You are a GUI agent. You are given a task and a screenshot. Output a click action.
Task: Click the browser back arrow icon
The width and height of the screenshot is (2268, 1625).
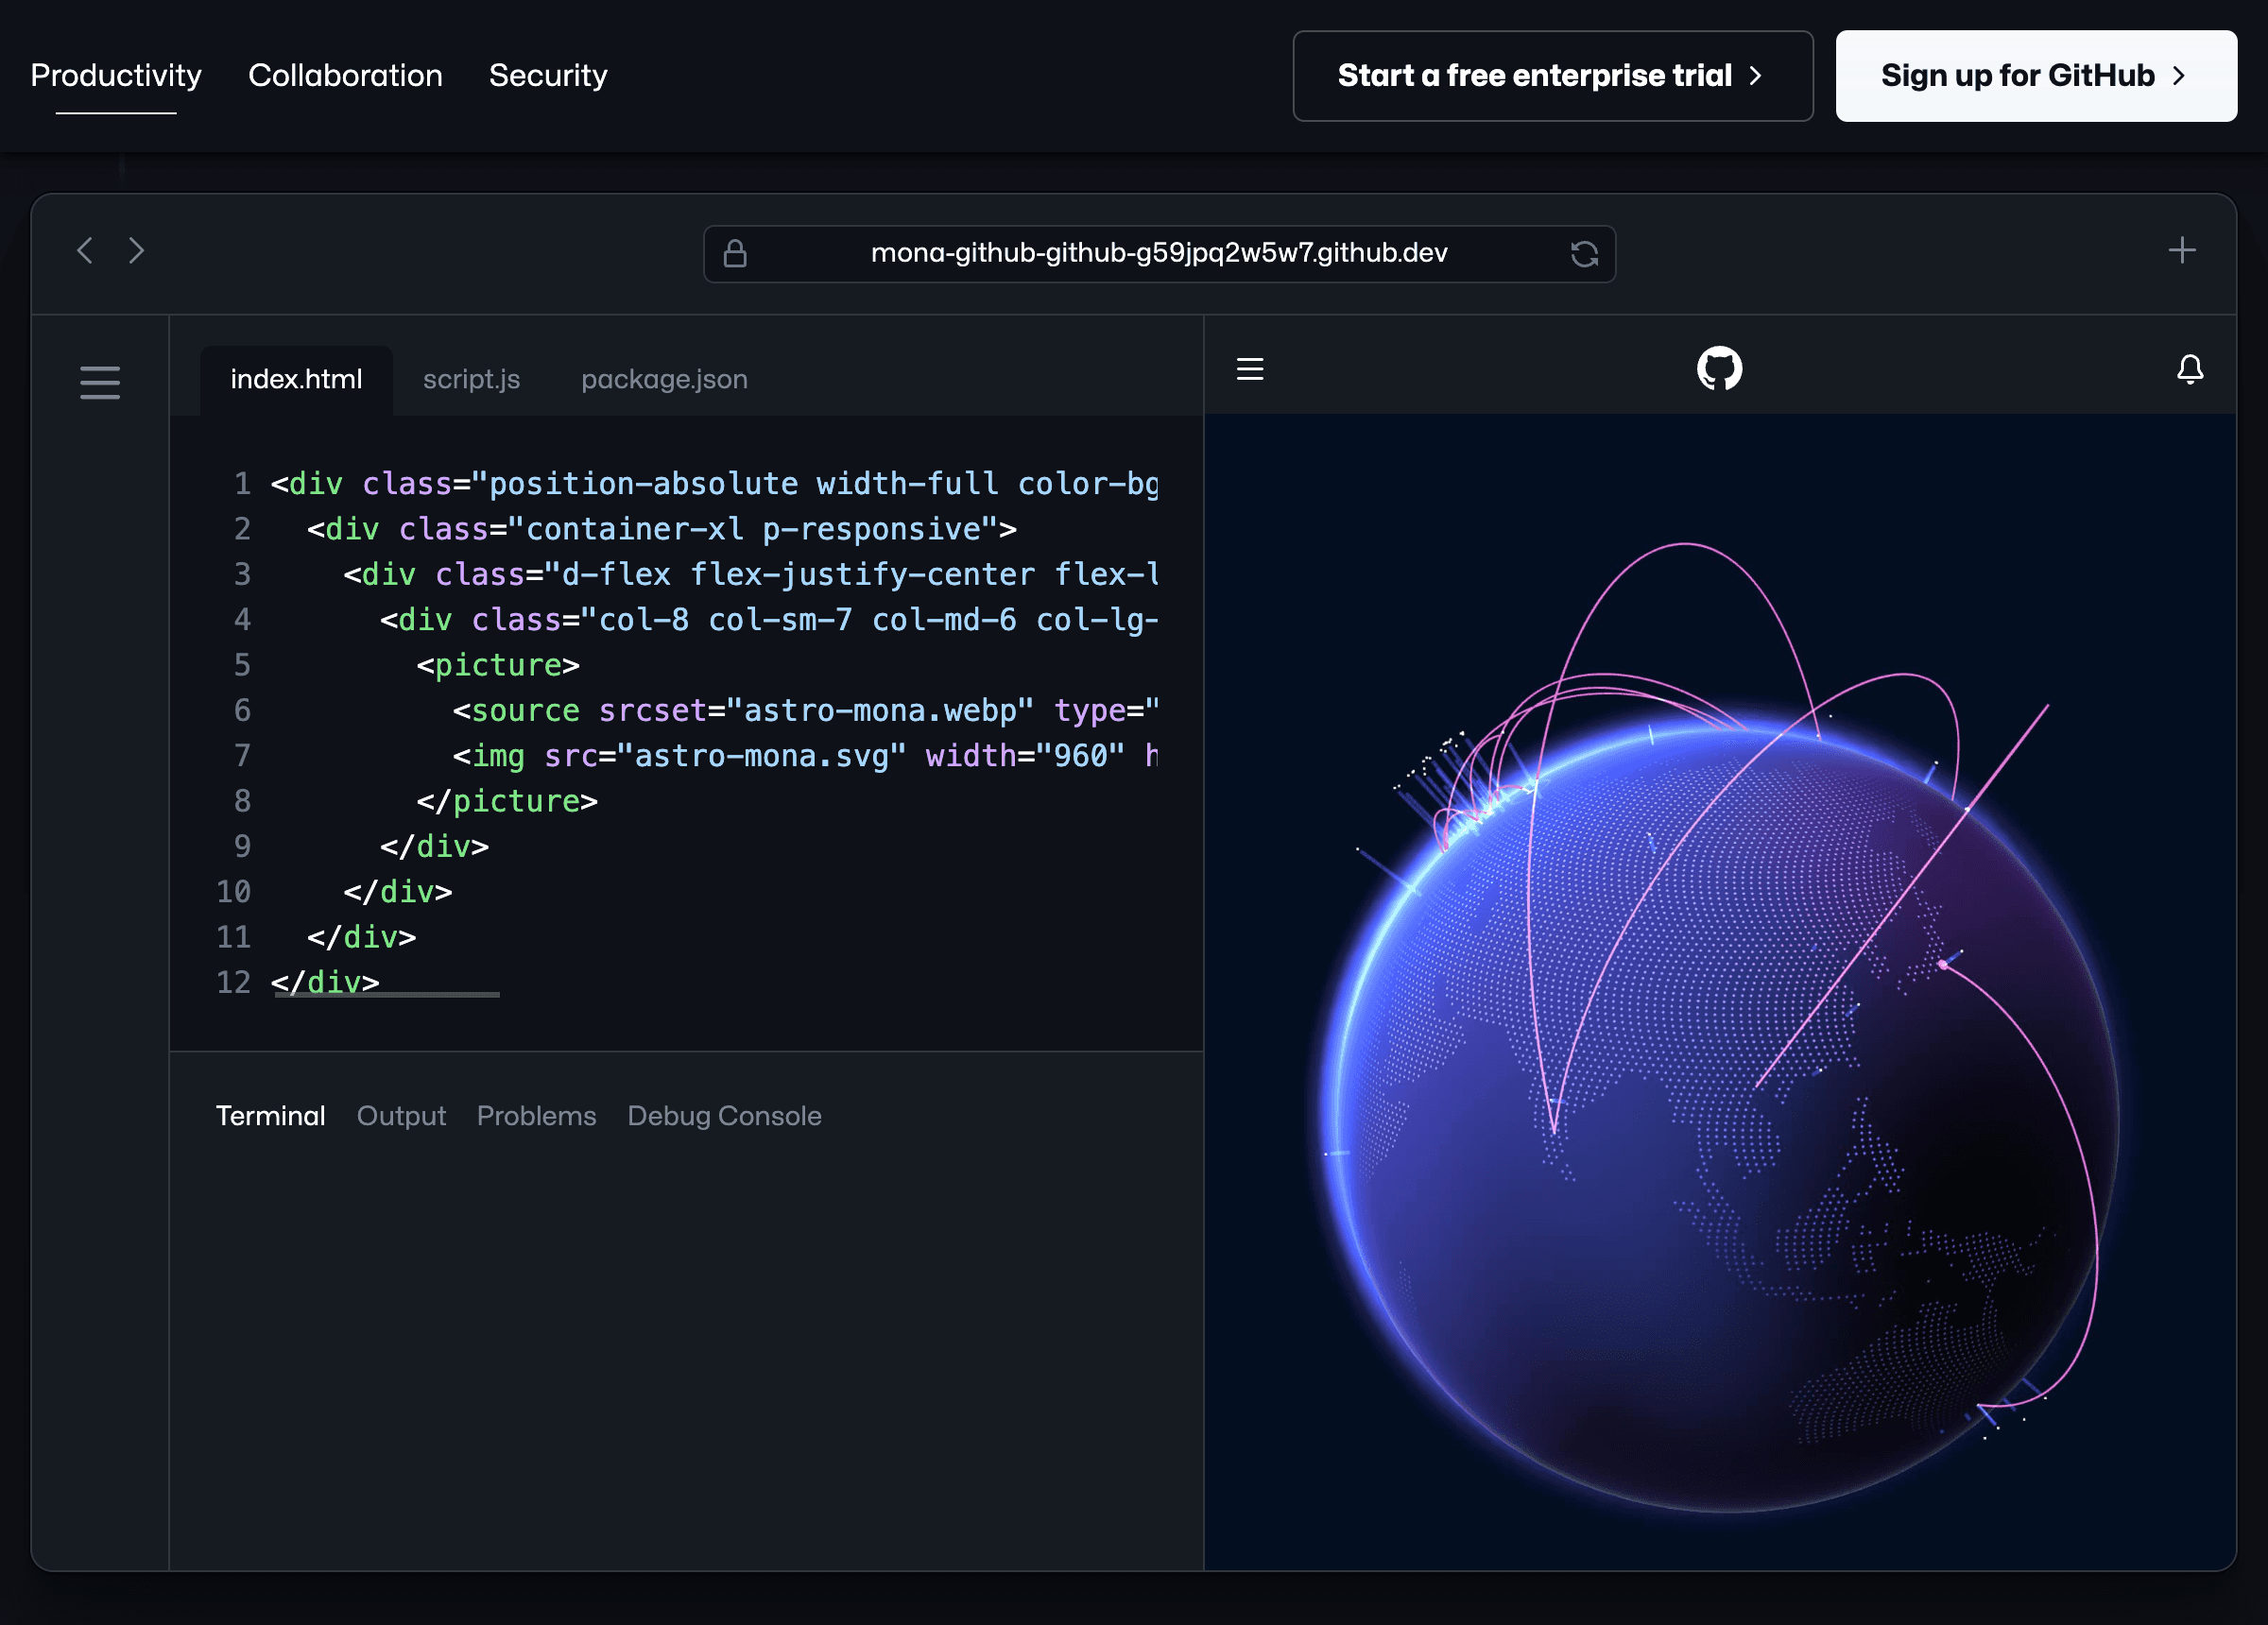coord(85,250)
